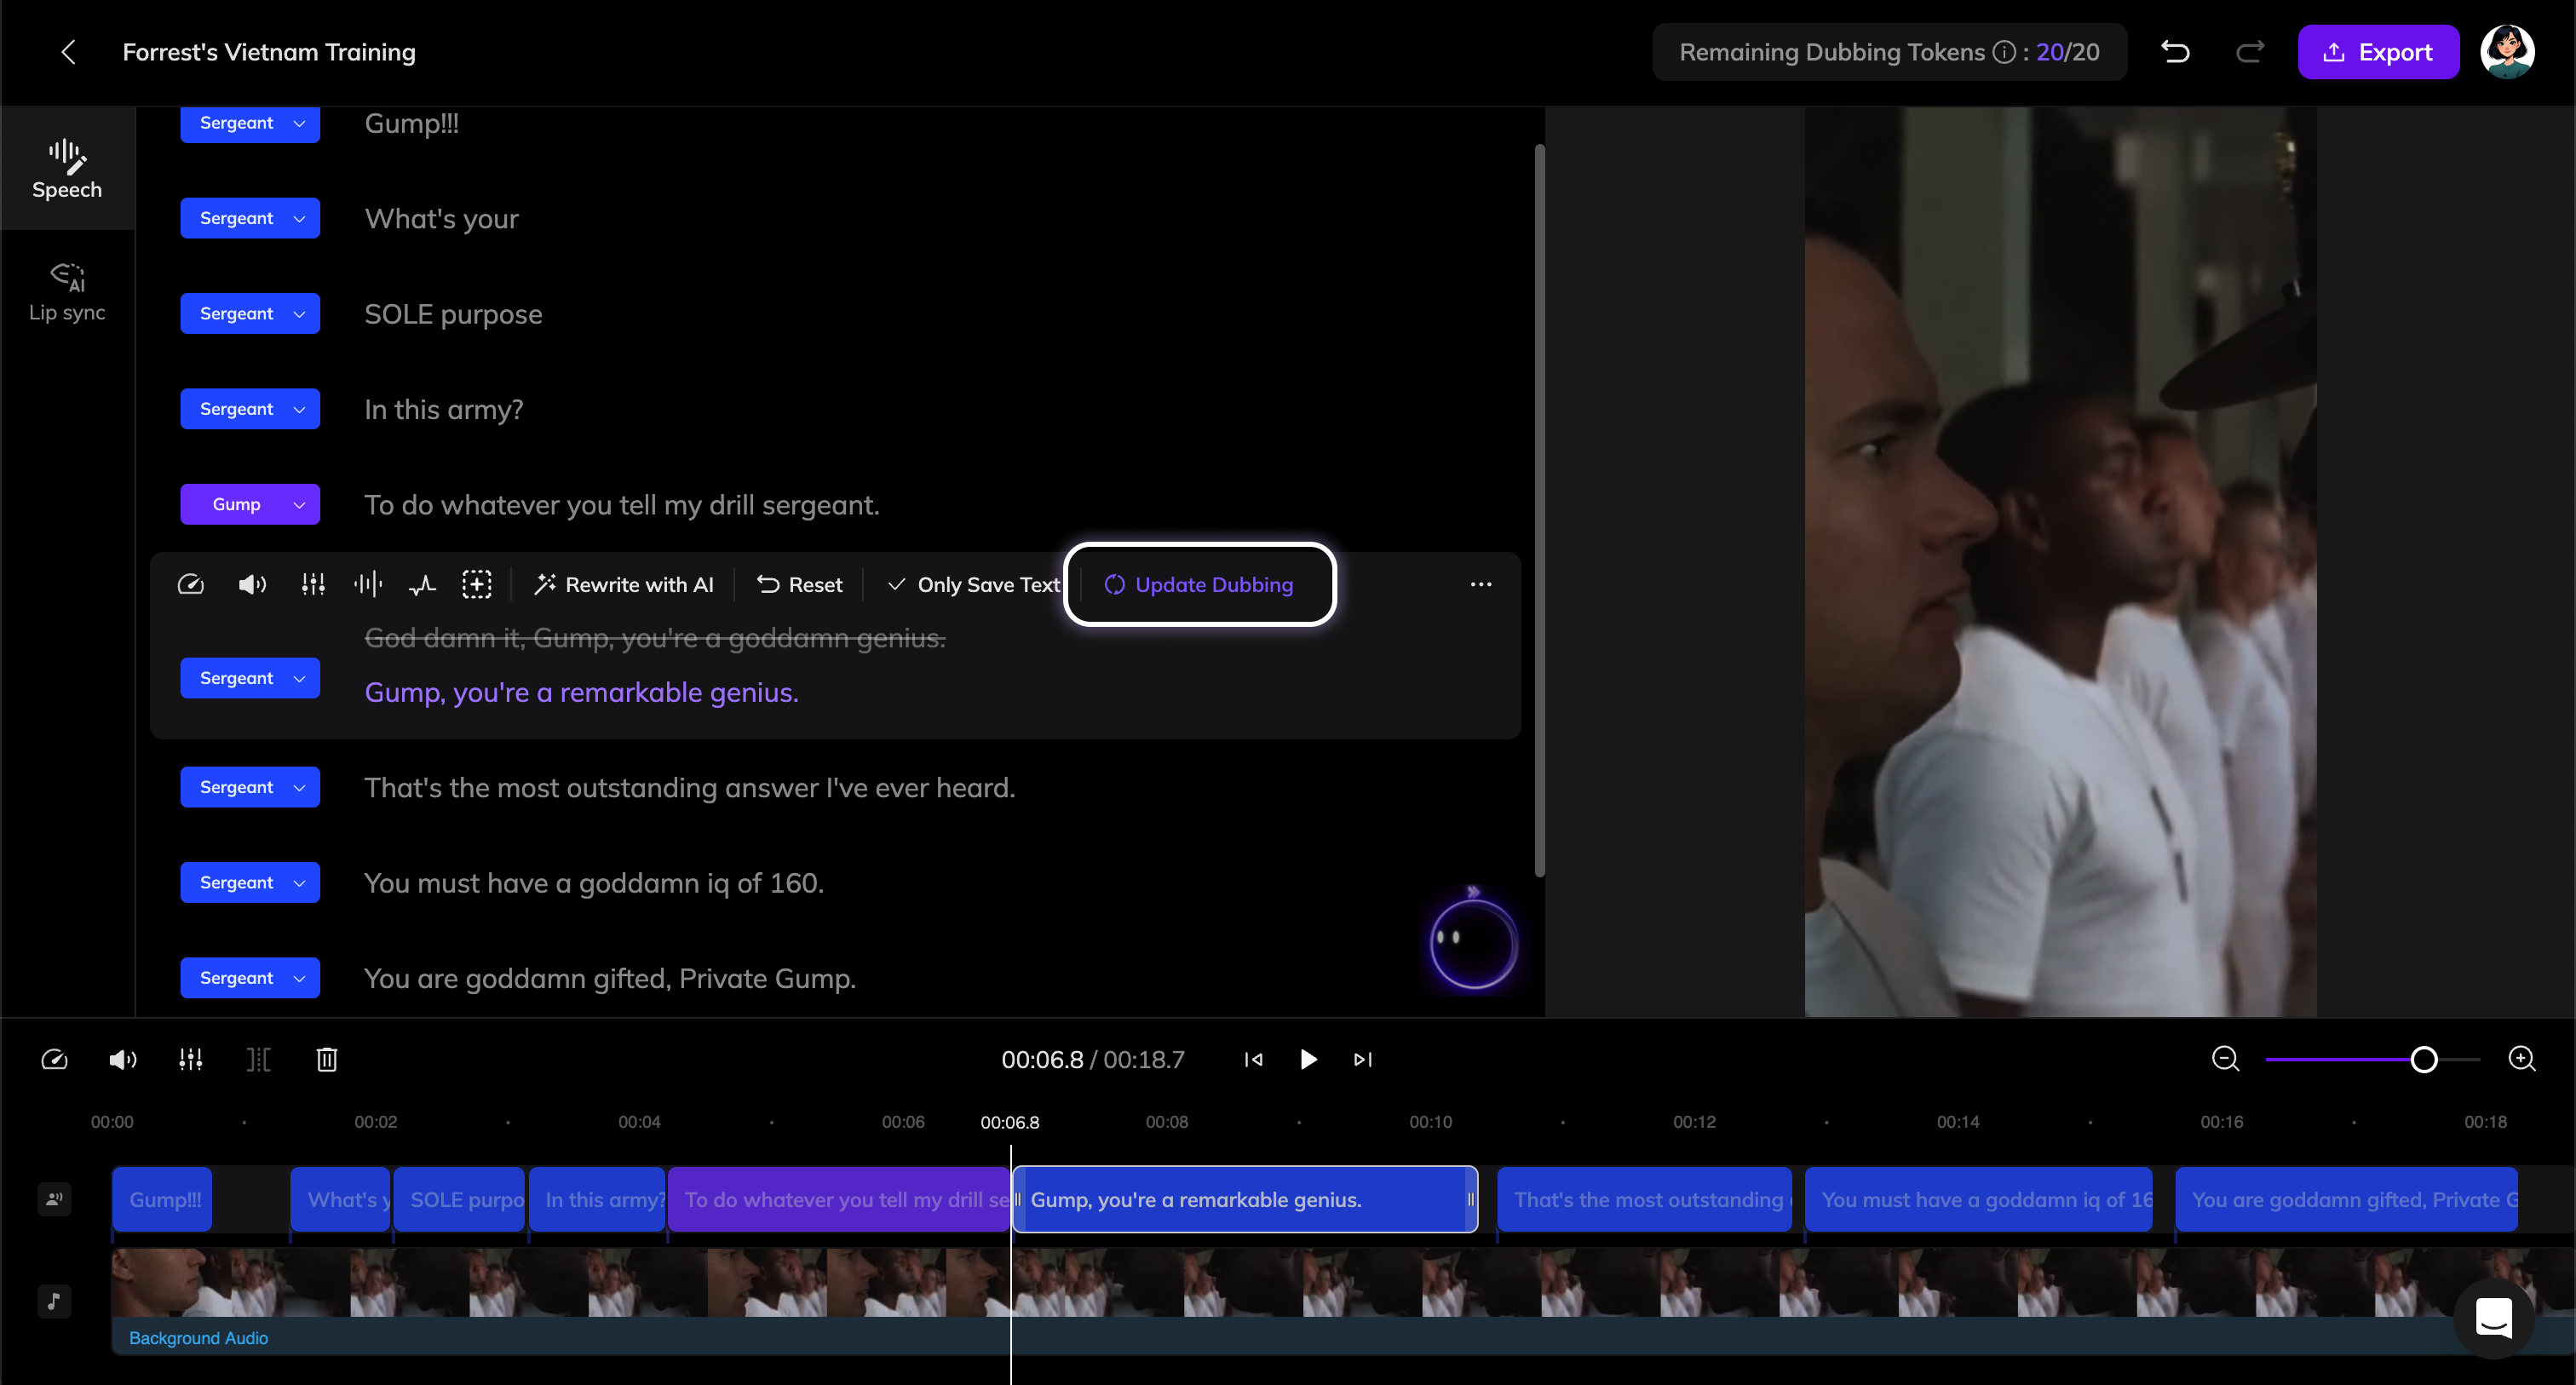Zoom out the timeline
The image size is (2576, 1385).
[2225, 1058]
